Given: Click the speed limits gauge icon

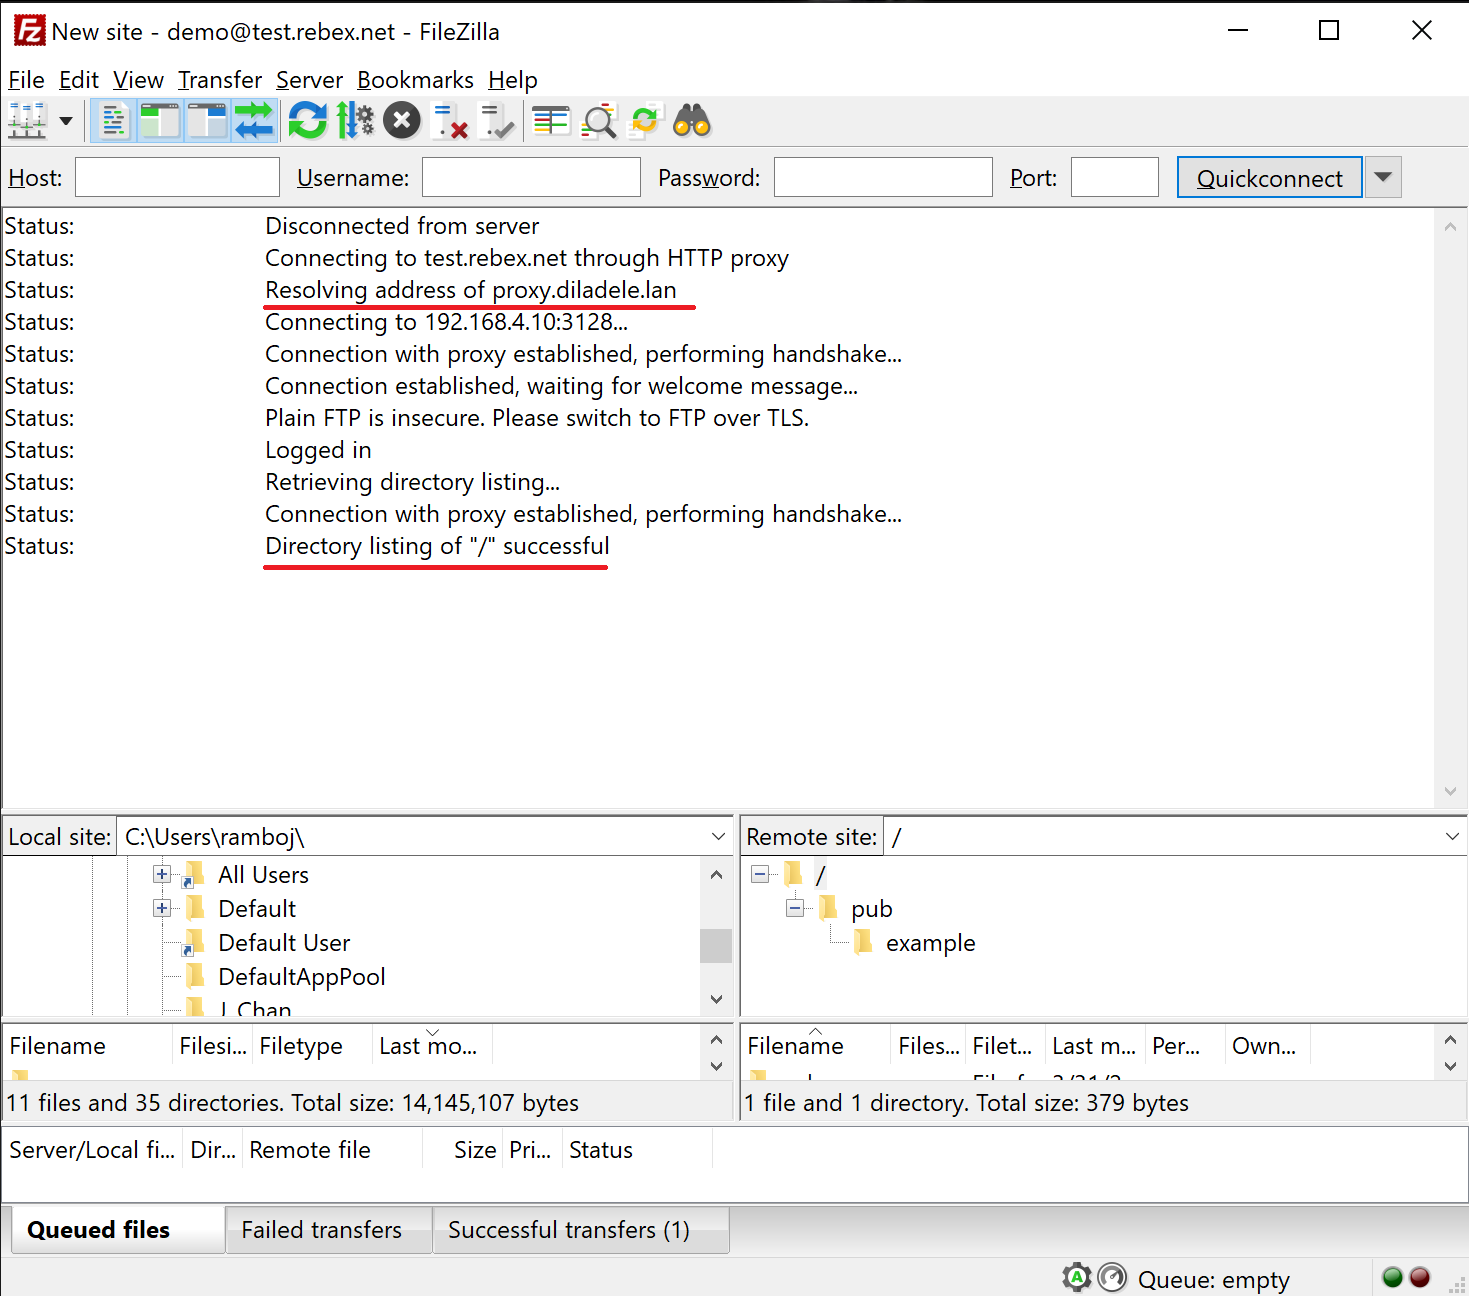Looking at the screenshot, I should click(x=1112, y=1277).
